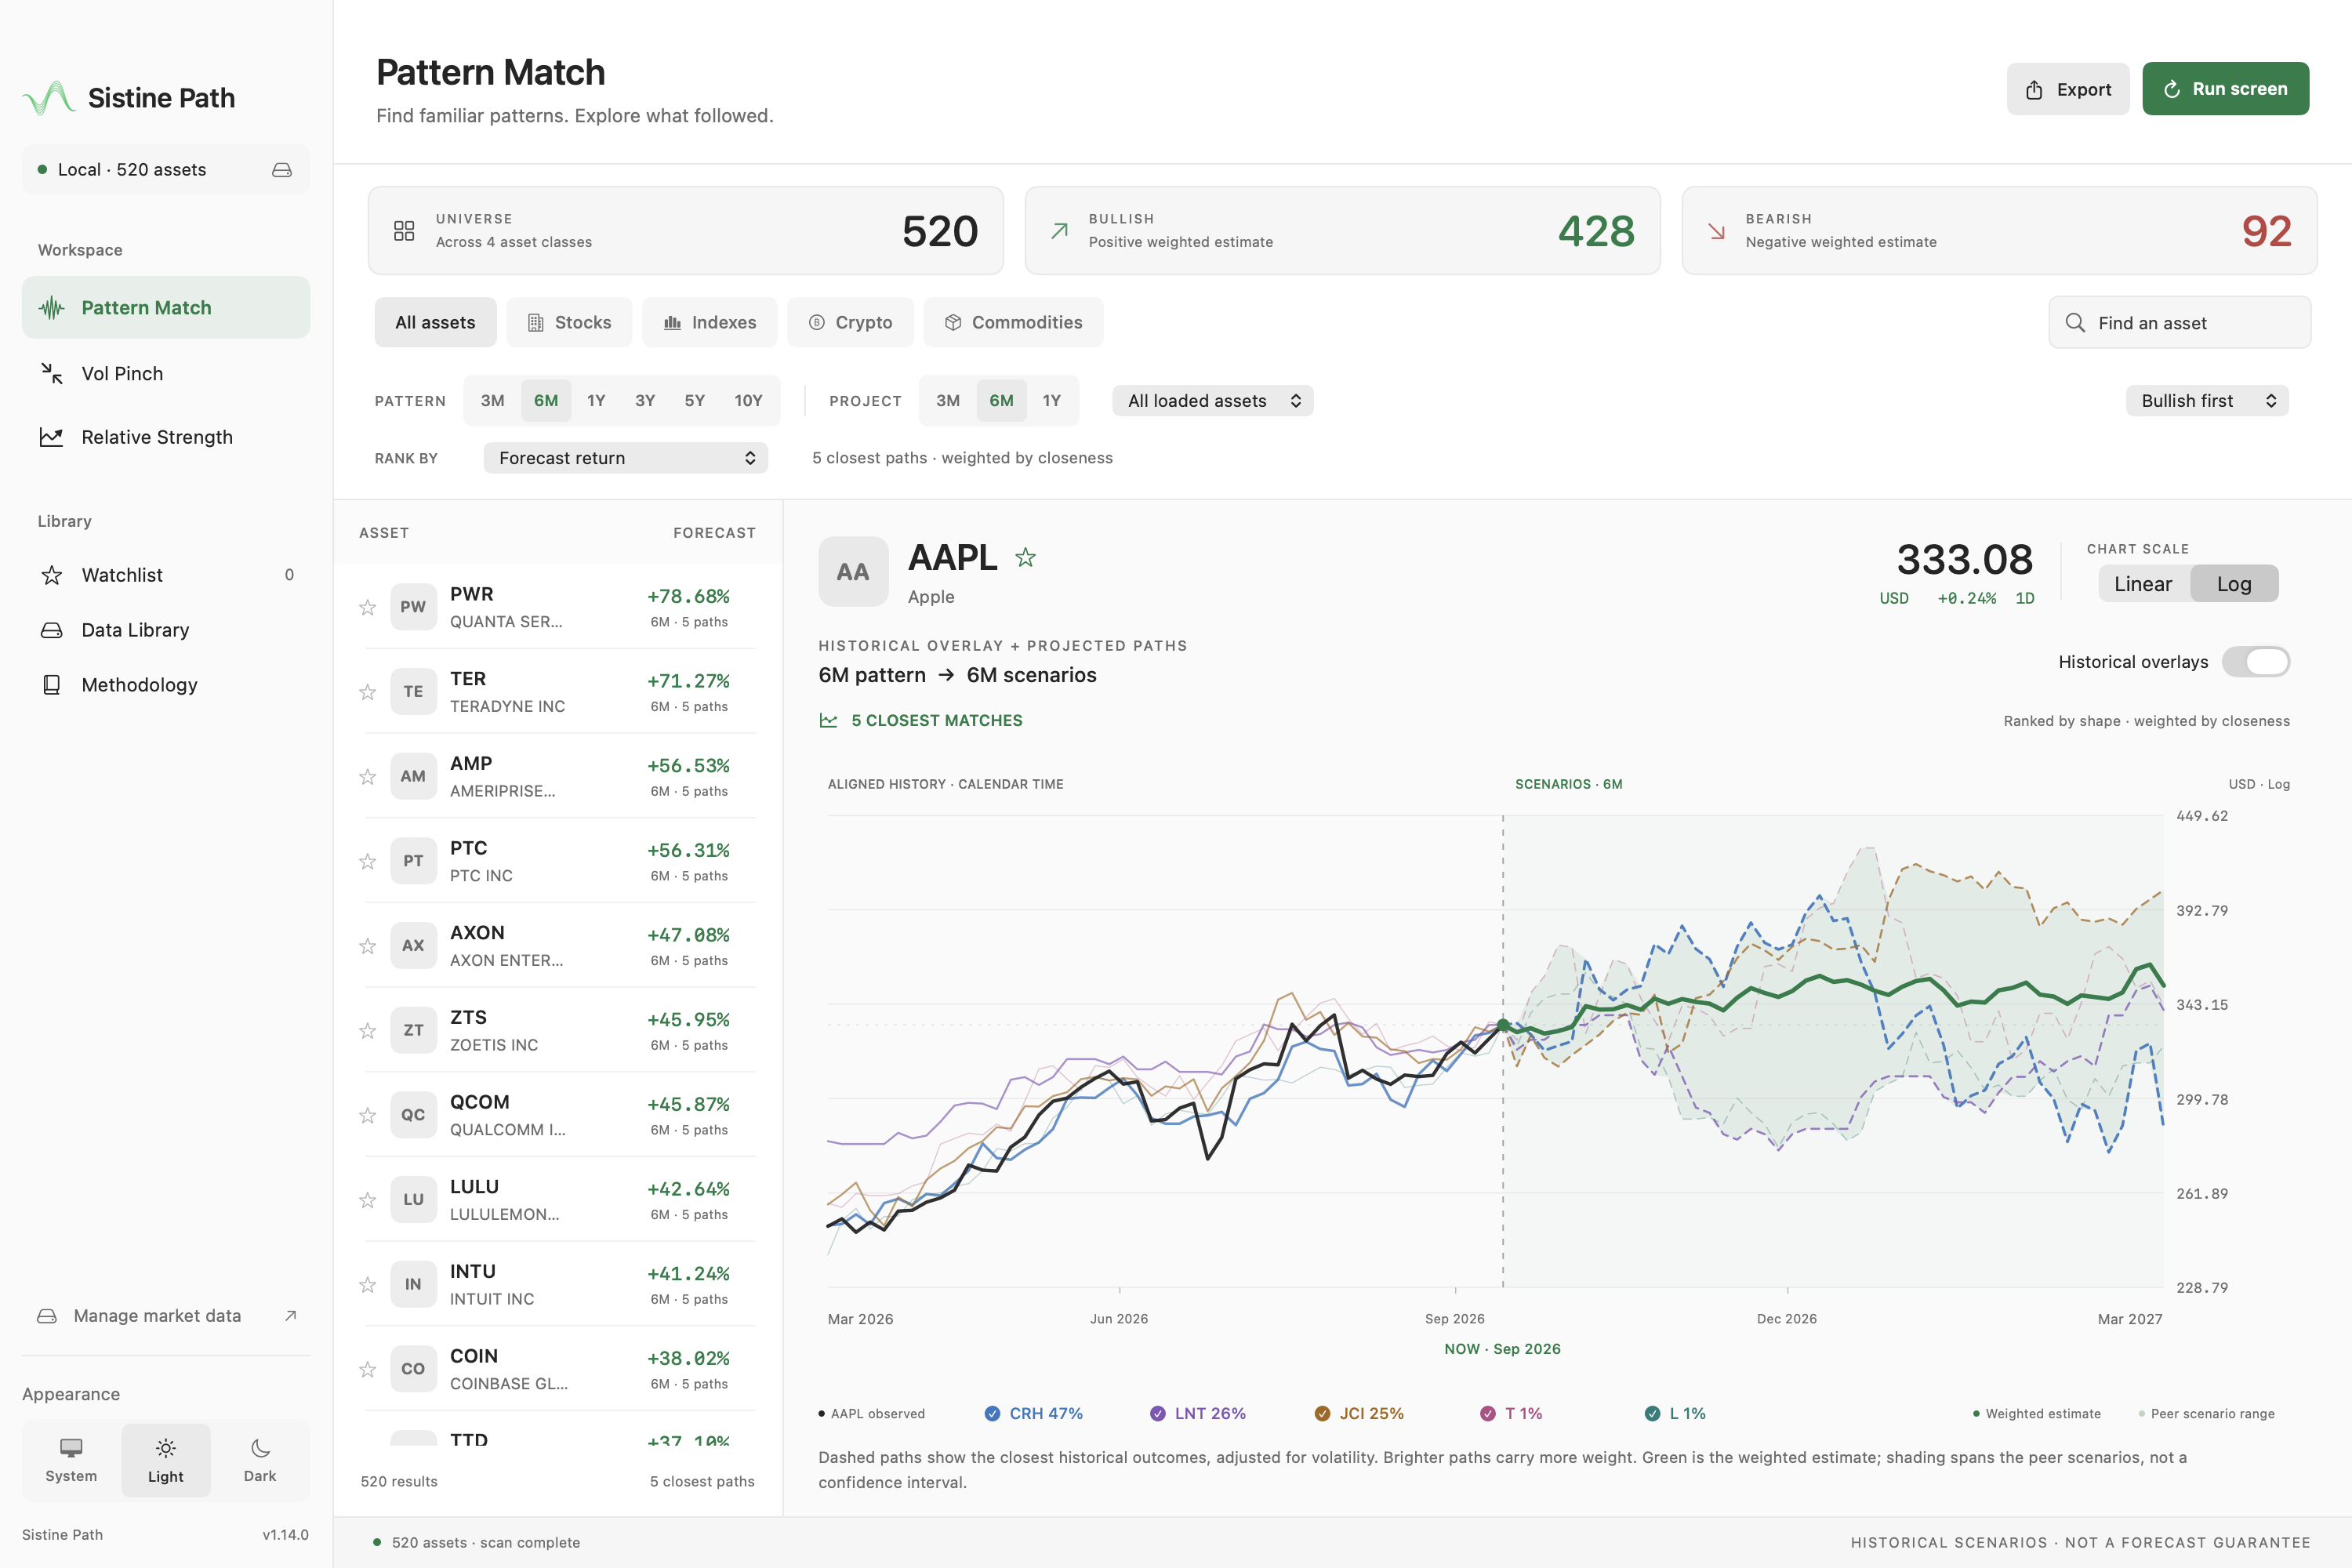Viewport: 2352px width, 1568px height.
Task: Switch appearance to Light
Action: [x=166, y=1460]
